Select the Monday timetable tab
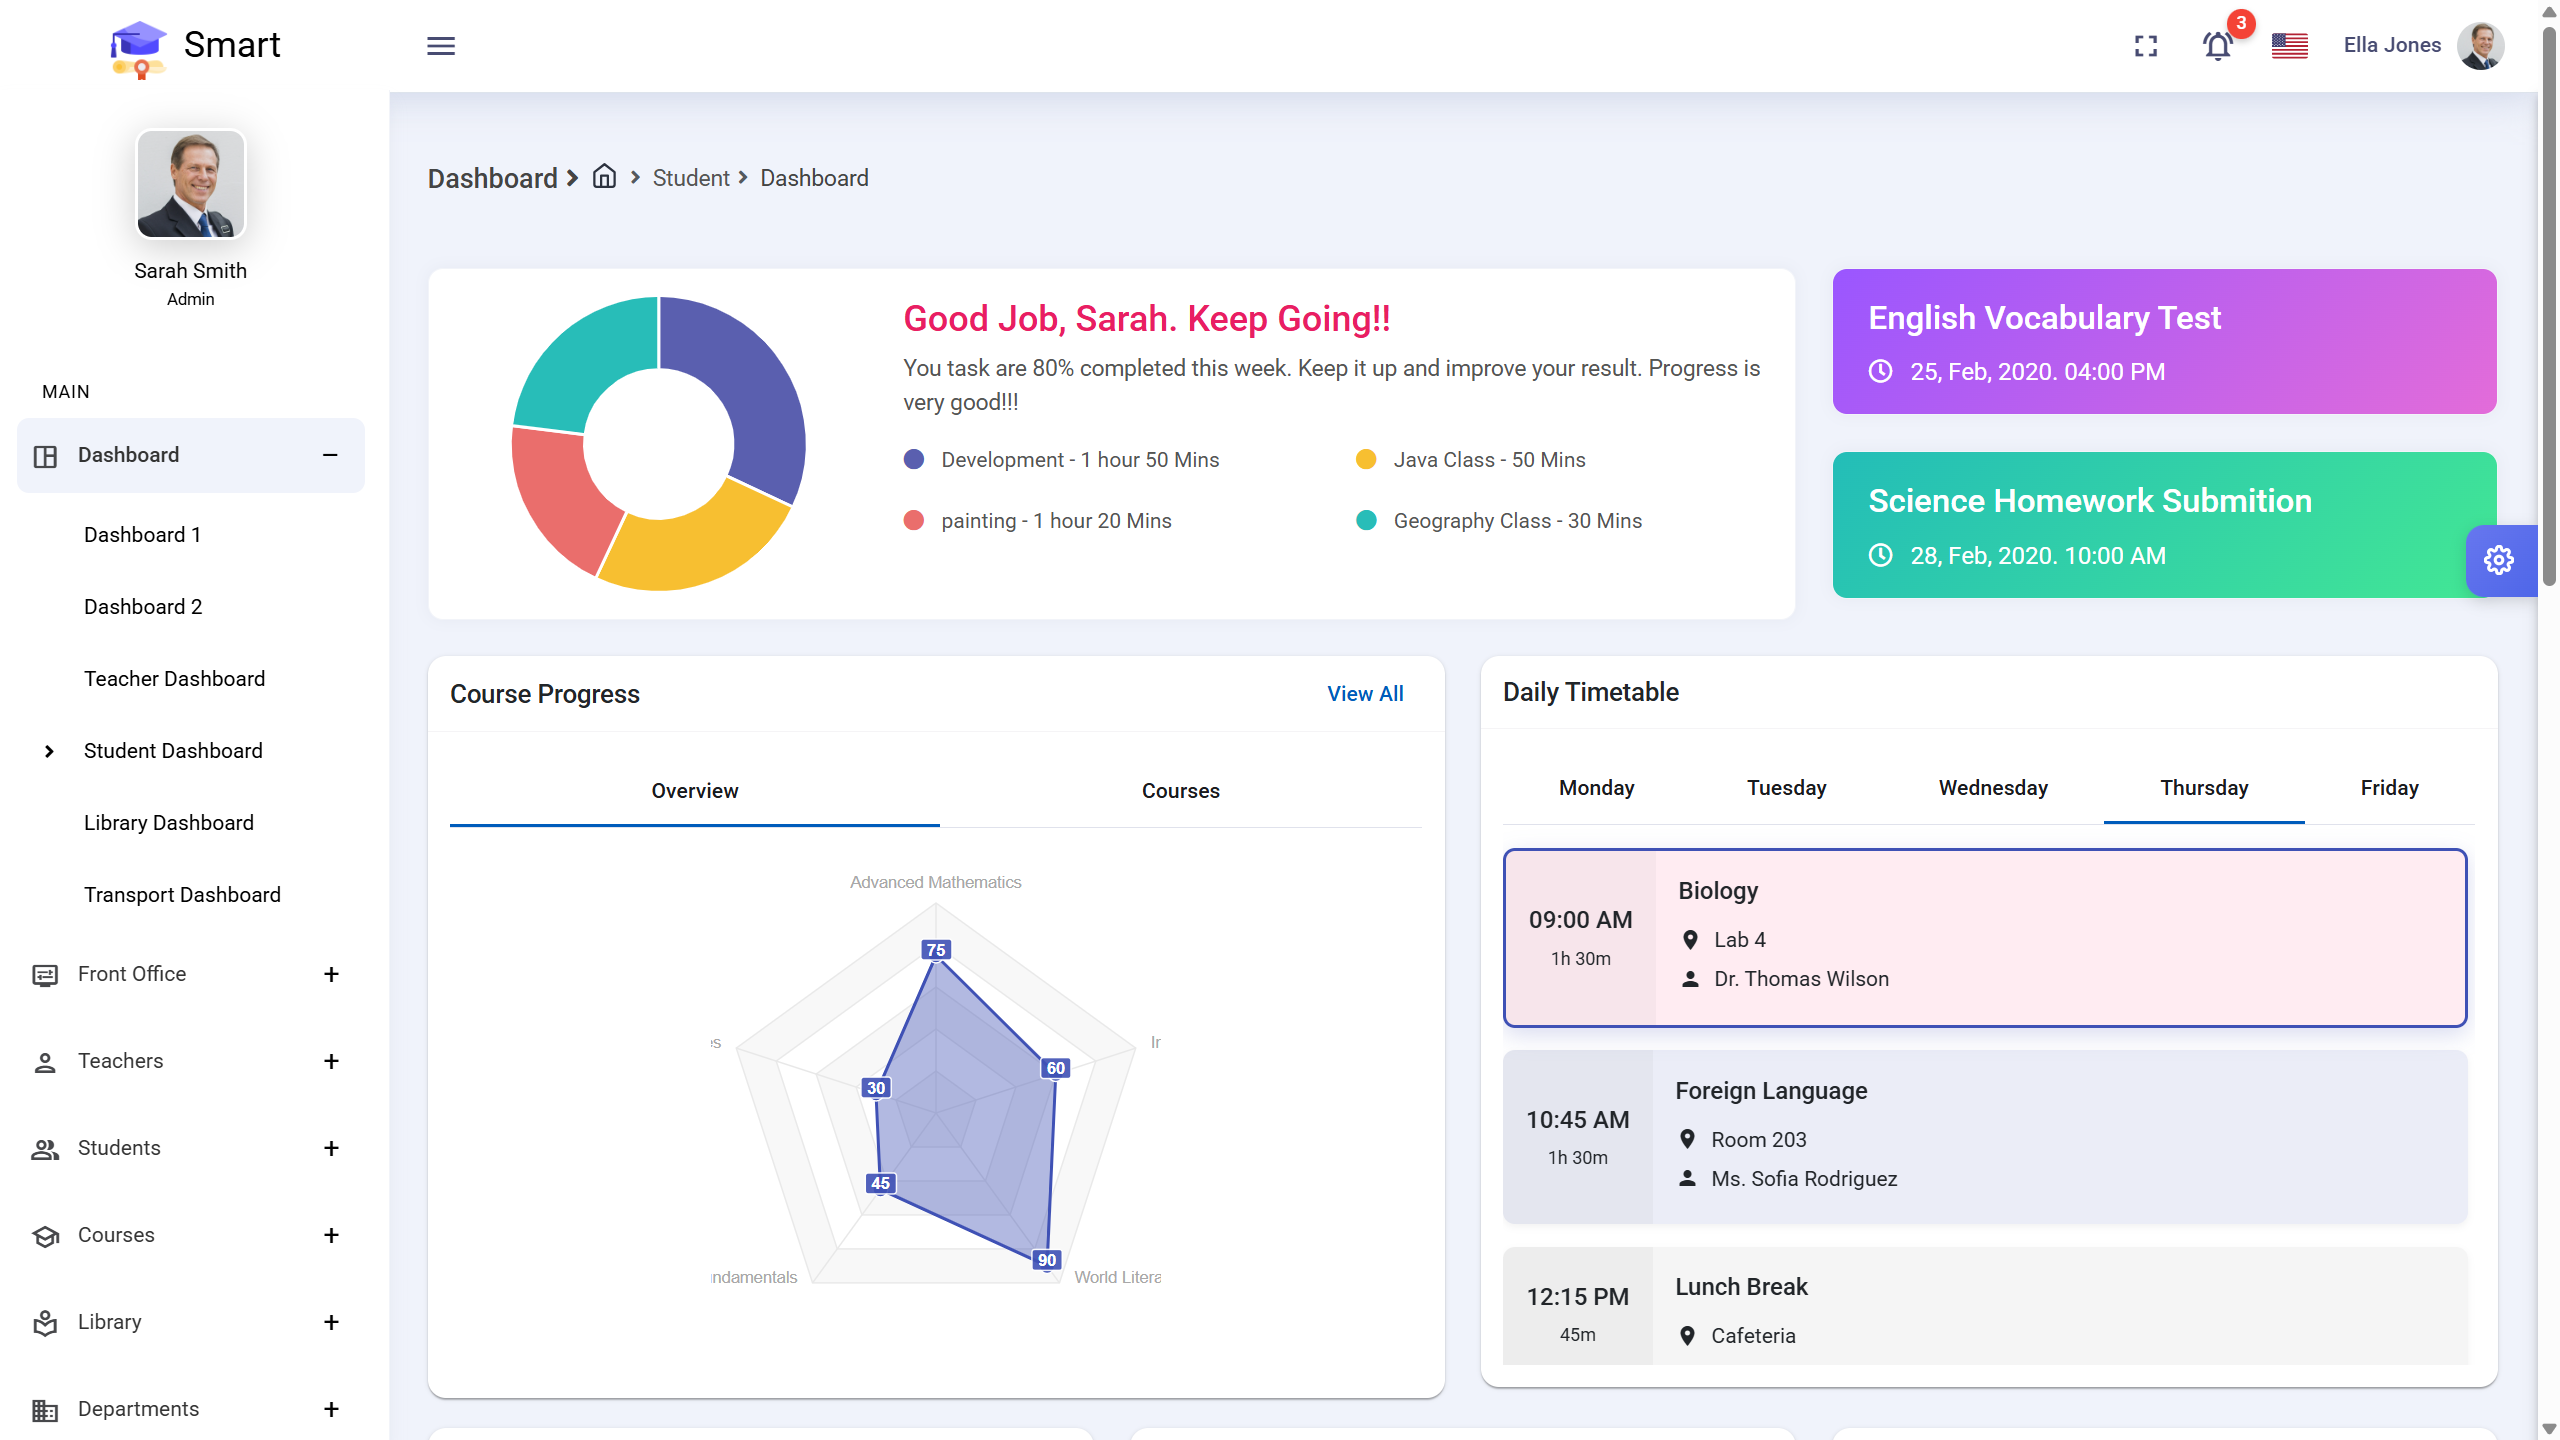 coord(1596,788)
